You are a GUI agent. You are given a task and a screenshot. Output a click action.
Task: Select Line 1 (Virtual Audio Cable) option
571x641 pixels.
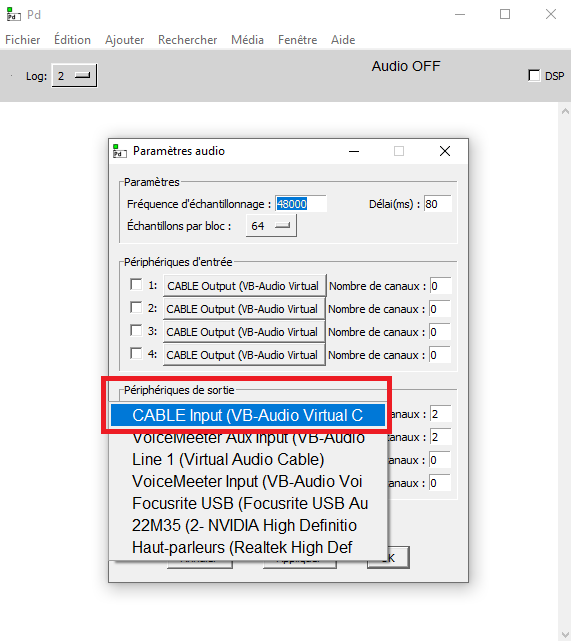(248, 459)
